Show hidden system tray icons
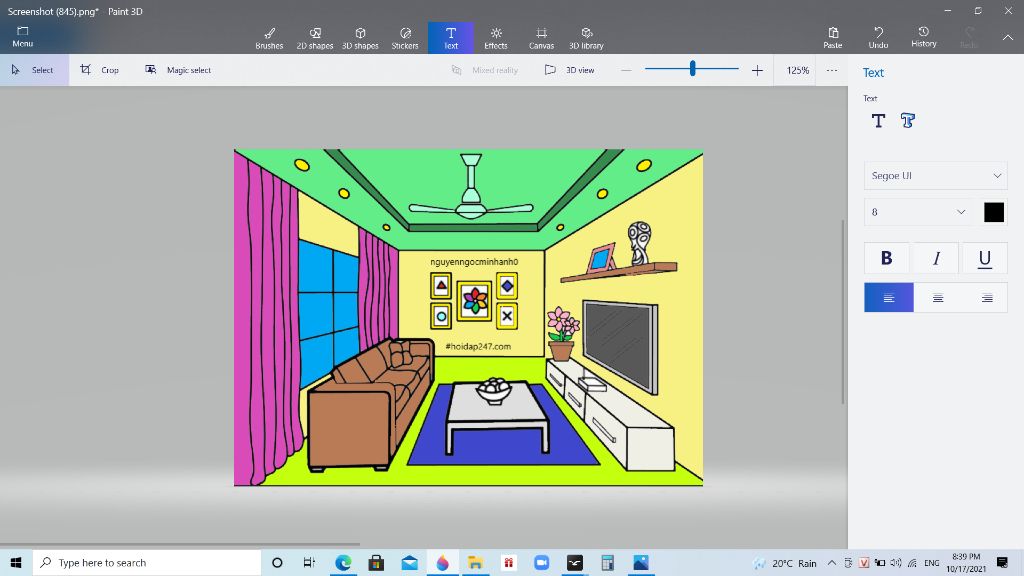The height and width of the screenshot is (576, 1024). click(831, 563)
